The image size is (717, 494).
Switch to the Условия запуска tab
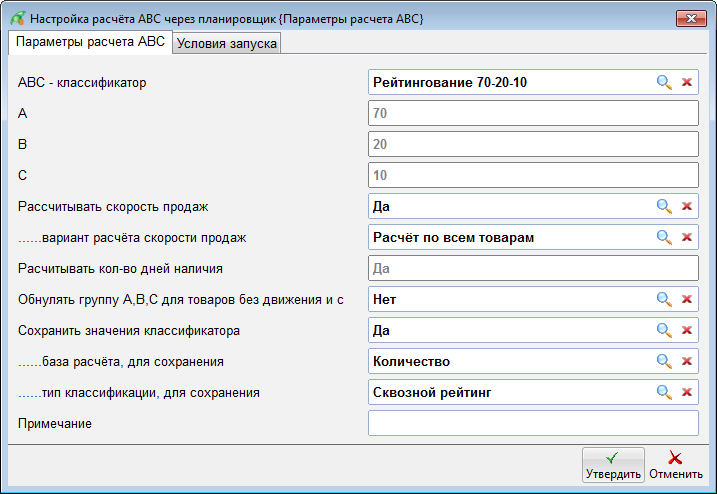[227, 43]
